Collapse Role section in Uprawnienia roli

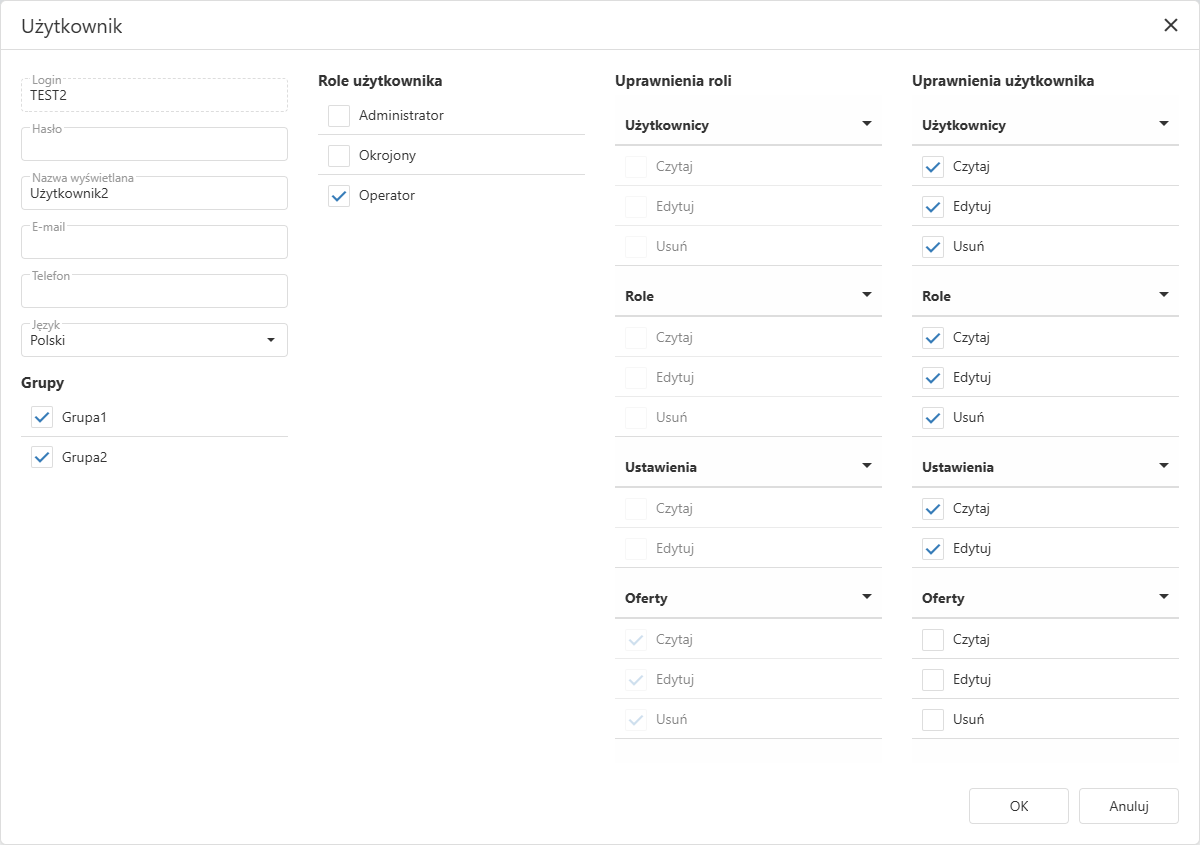point(866,295)
